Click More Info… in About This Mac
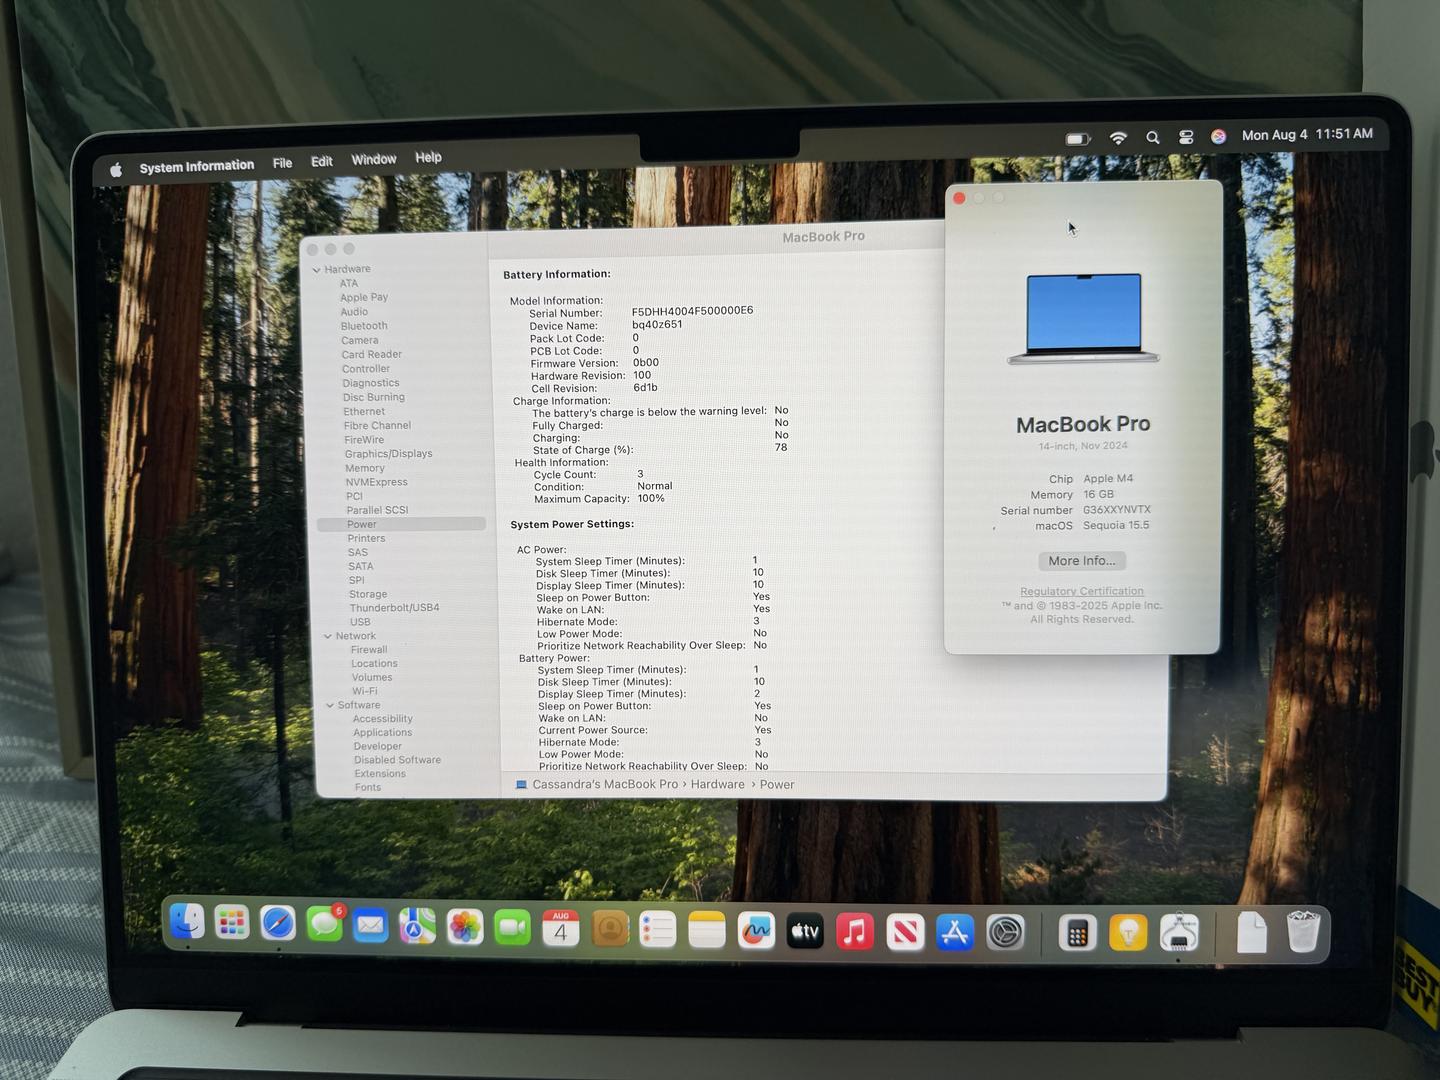1440x1080 pixels. point(1082,561)
